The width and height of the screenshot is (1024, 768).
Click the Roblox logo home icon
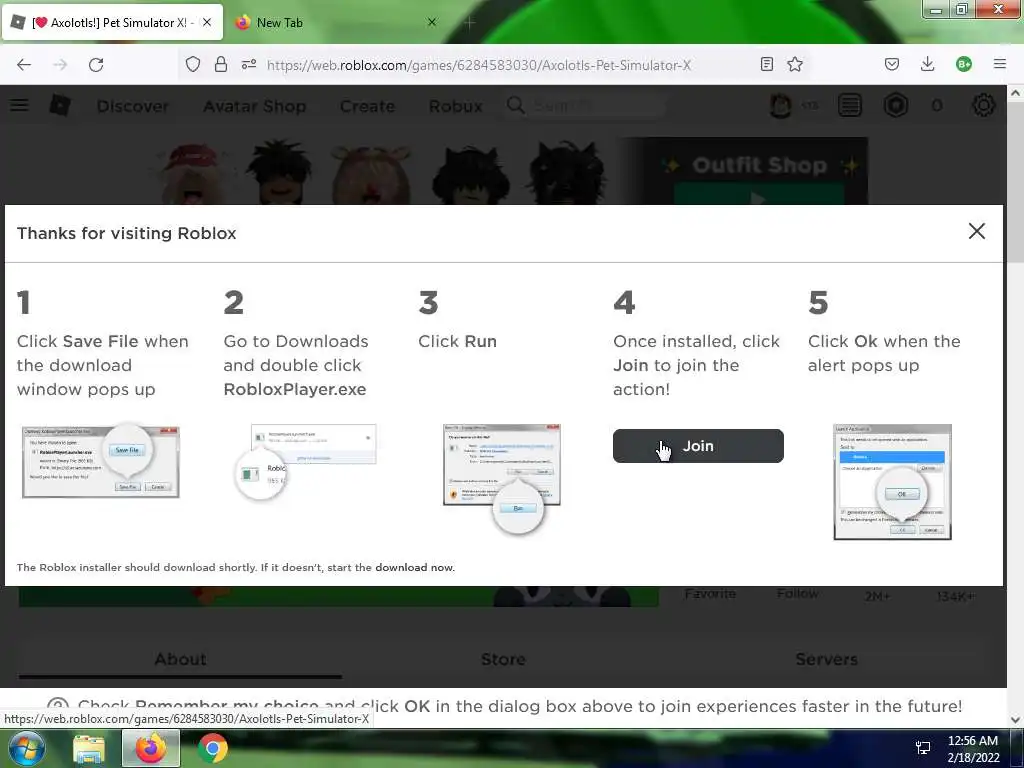tap(60, 105)
